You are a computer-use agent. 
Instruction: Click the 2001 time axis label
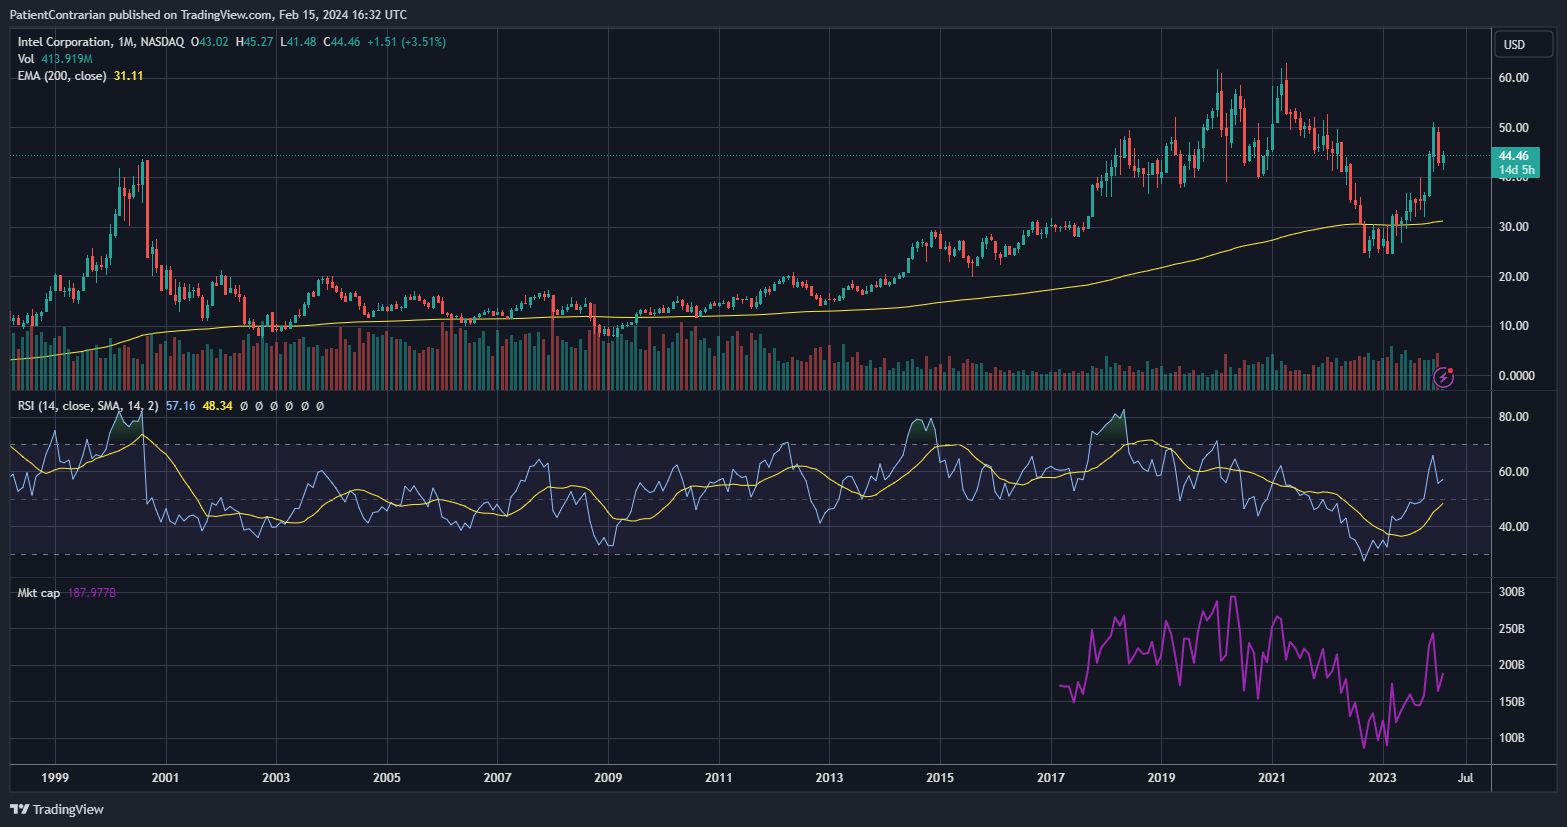pyautogui.click(x=165, y=778)
